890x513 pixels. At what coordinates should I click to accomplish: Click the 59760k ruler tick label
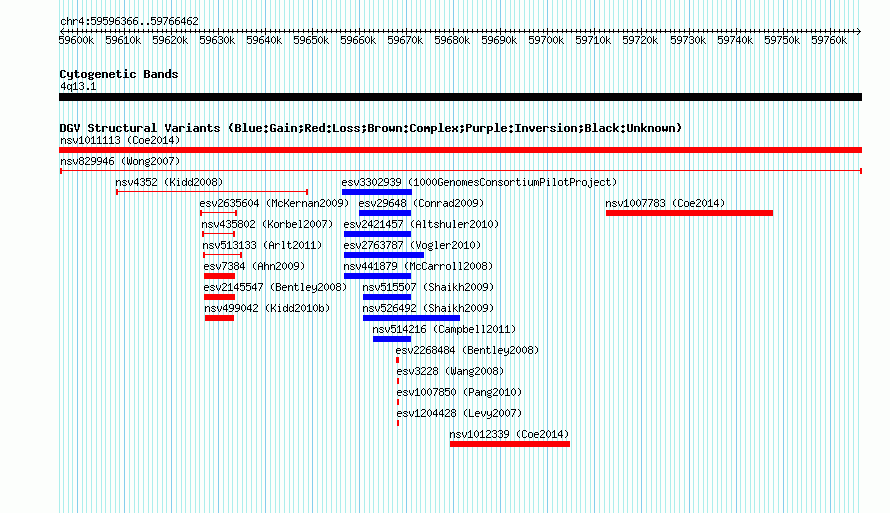pos(829,40)
